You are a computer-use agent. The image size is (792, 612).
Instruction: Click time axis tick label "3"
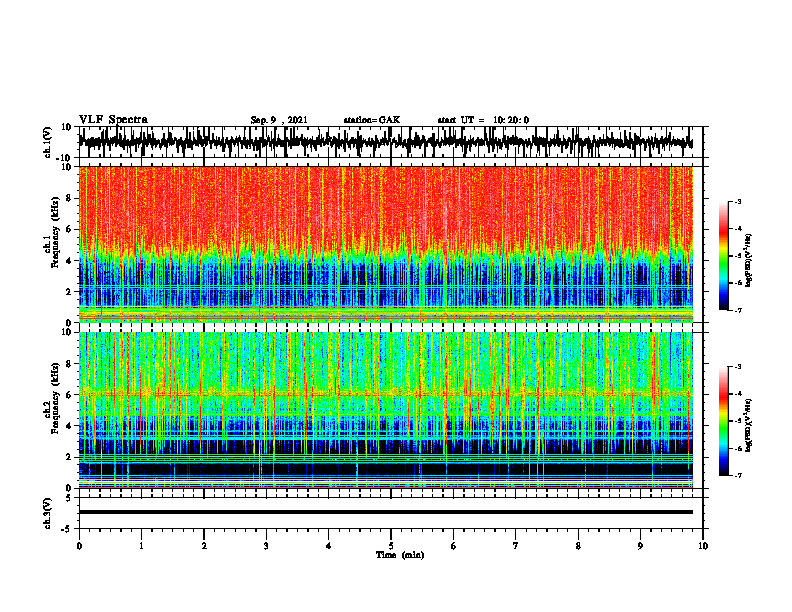click(266, 546)
